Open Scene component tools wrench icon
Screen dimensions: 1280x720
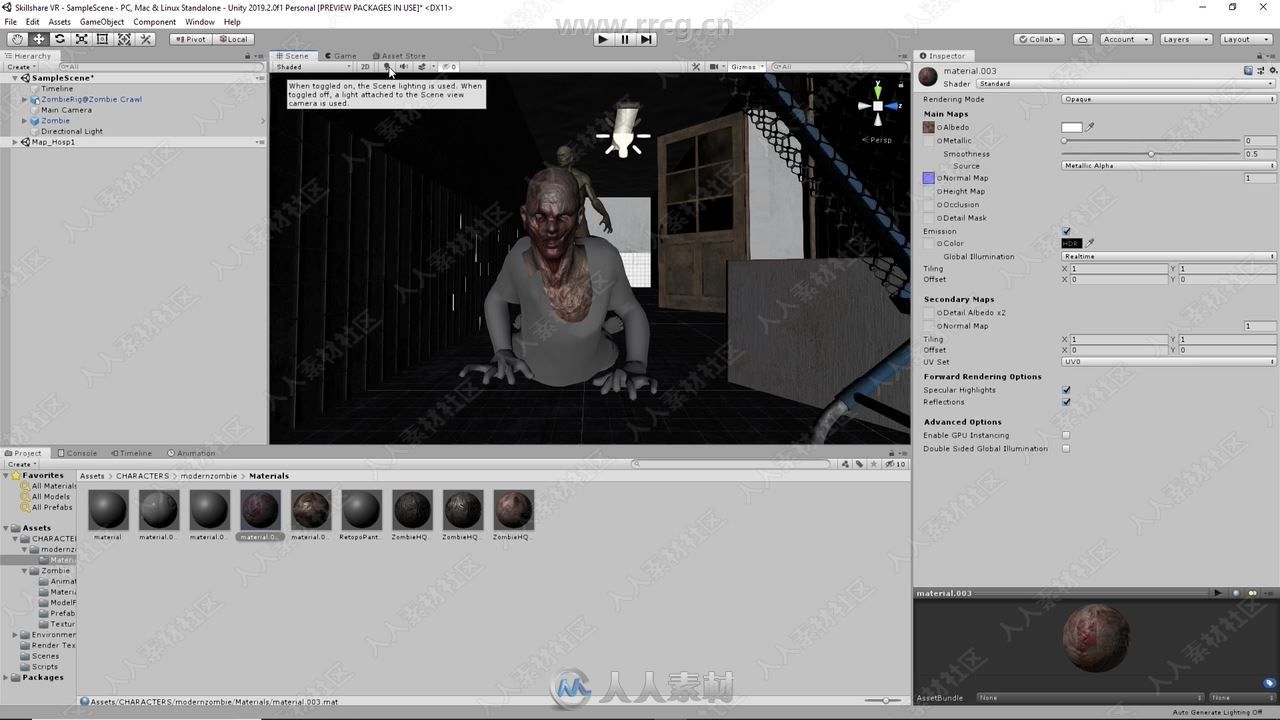(696, 67)
